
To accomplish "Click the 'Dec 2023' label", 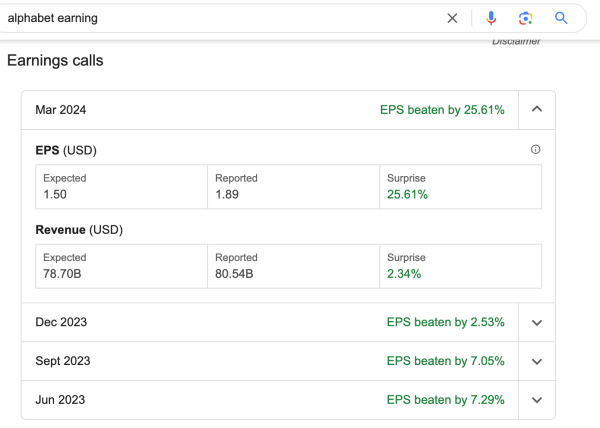I will tap(61, 322).
